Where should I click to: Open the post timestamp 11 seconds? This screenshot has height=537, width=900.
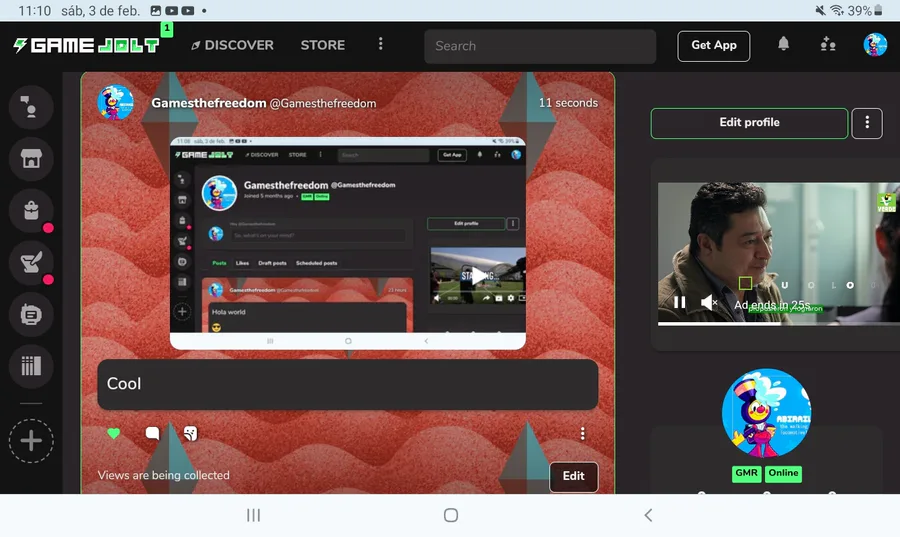tap(568, 103)
